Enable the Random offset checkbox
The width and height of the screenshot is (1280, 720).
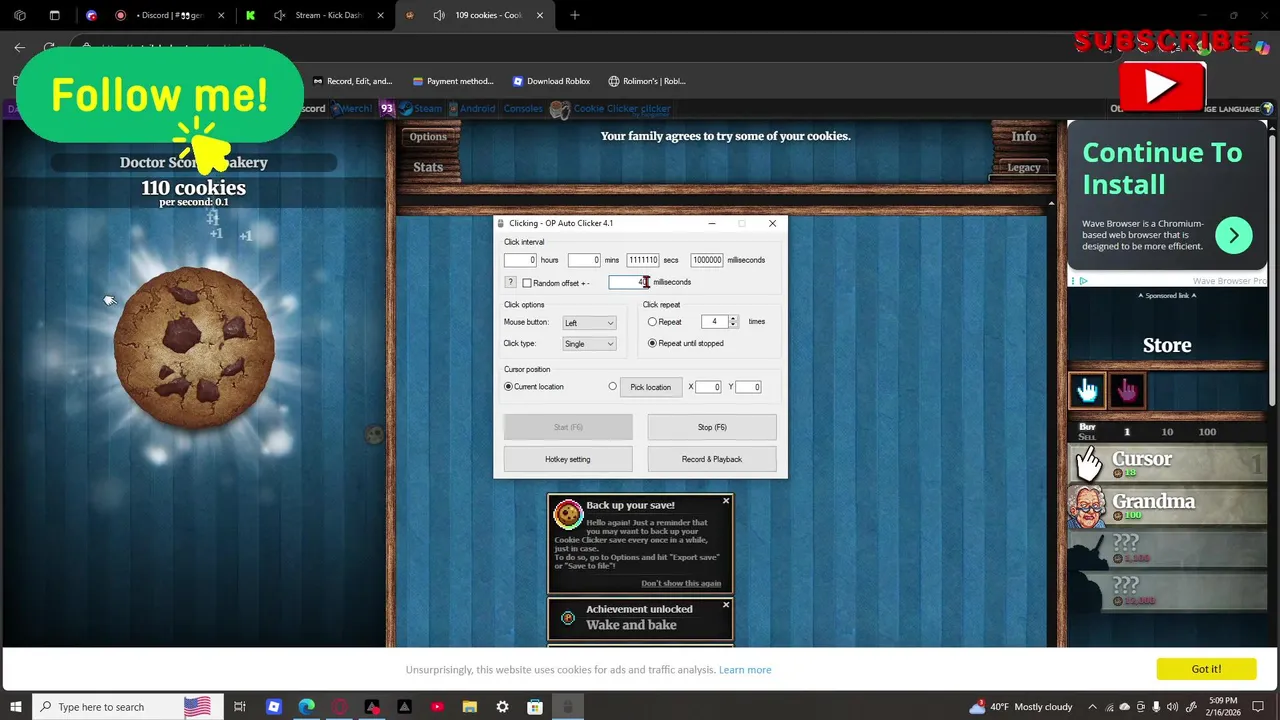pos(527,283)
